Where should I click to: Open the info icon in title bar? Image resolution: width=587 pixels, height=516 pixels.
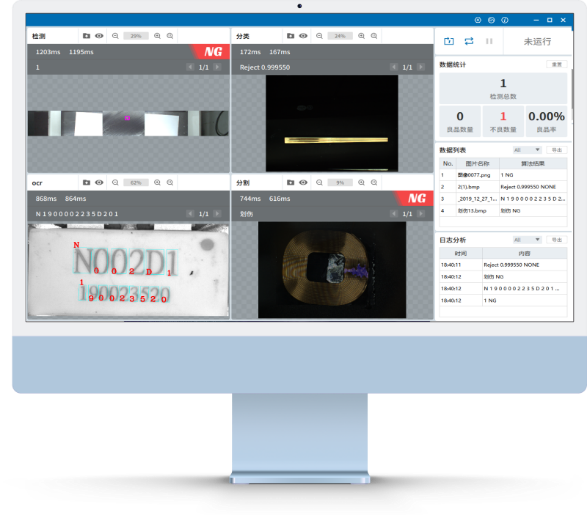505,20
